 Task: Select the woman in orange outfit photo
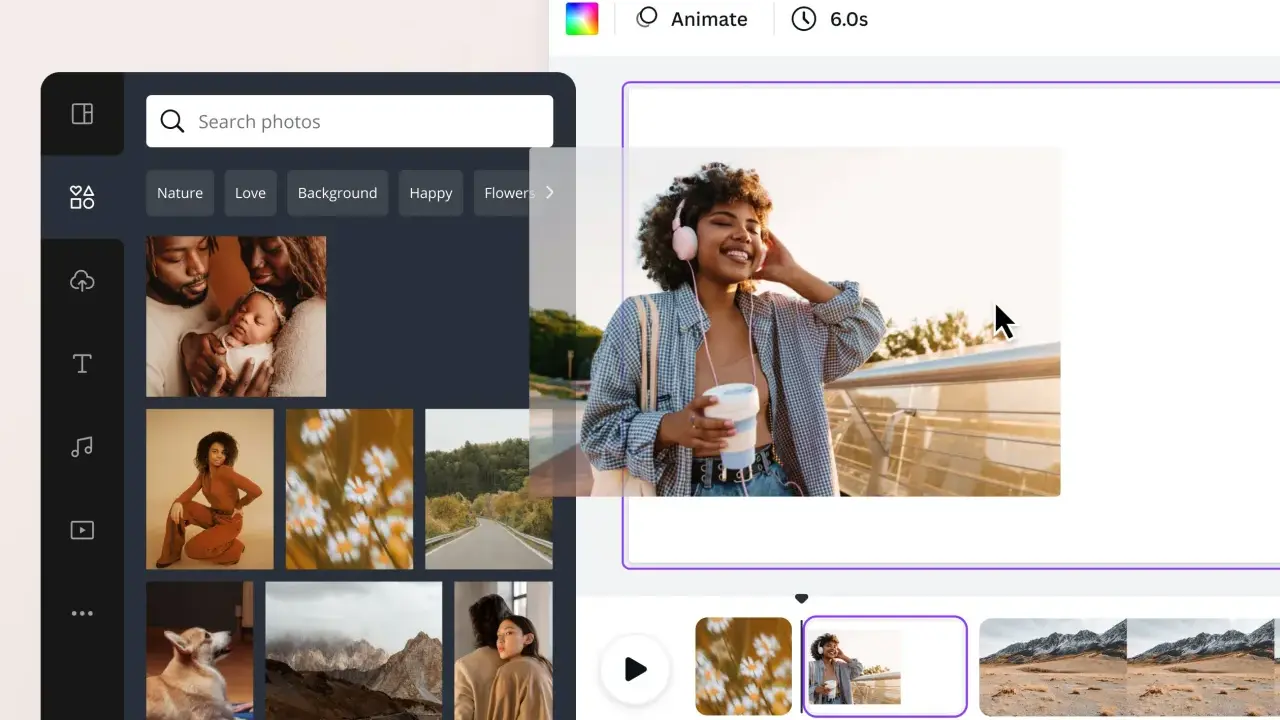coord(210,489)
